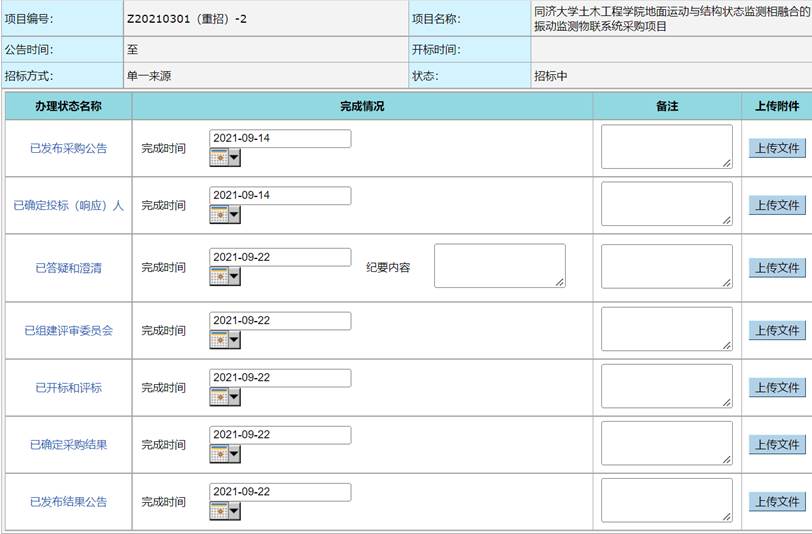Viewport: 812px width, 534px height.
Task: Upload attachment for 已发布结果公告 row
Action: click(x=776, y=502)
